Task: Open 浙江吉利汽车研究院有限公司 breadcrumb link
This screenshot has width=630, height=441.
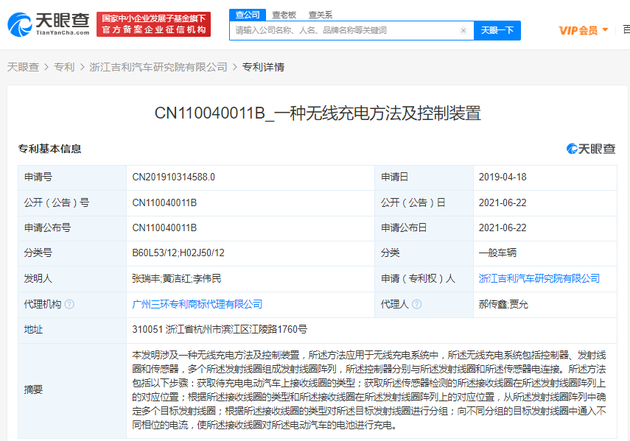Action: tap(158, 67)
